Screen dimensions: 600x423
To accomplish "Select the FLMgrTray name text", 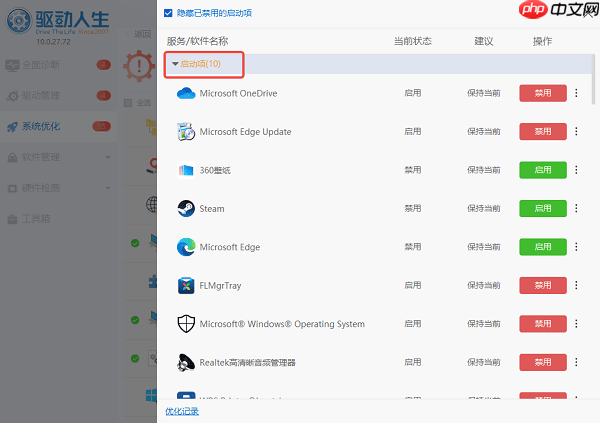I will pos(220,286).
